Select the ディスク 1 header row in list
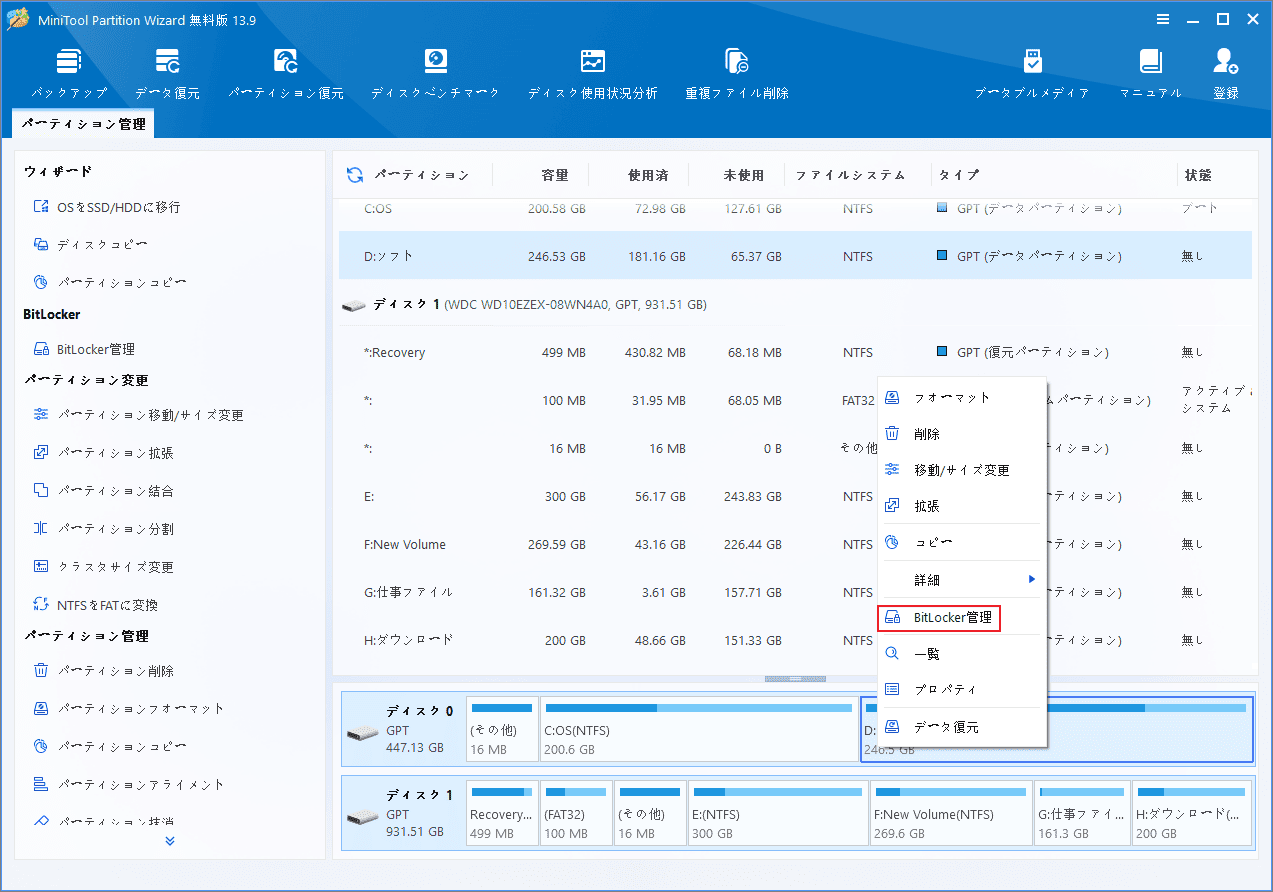The height and width of the screenshot is (892, 1273). (795, 304)
